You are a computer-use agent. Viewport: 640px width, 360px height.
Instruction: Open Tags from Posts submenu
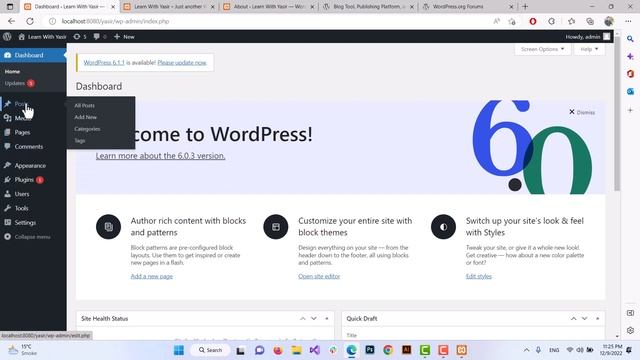point(80,141)
